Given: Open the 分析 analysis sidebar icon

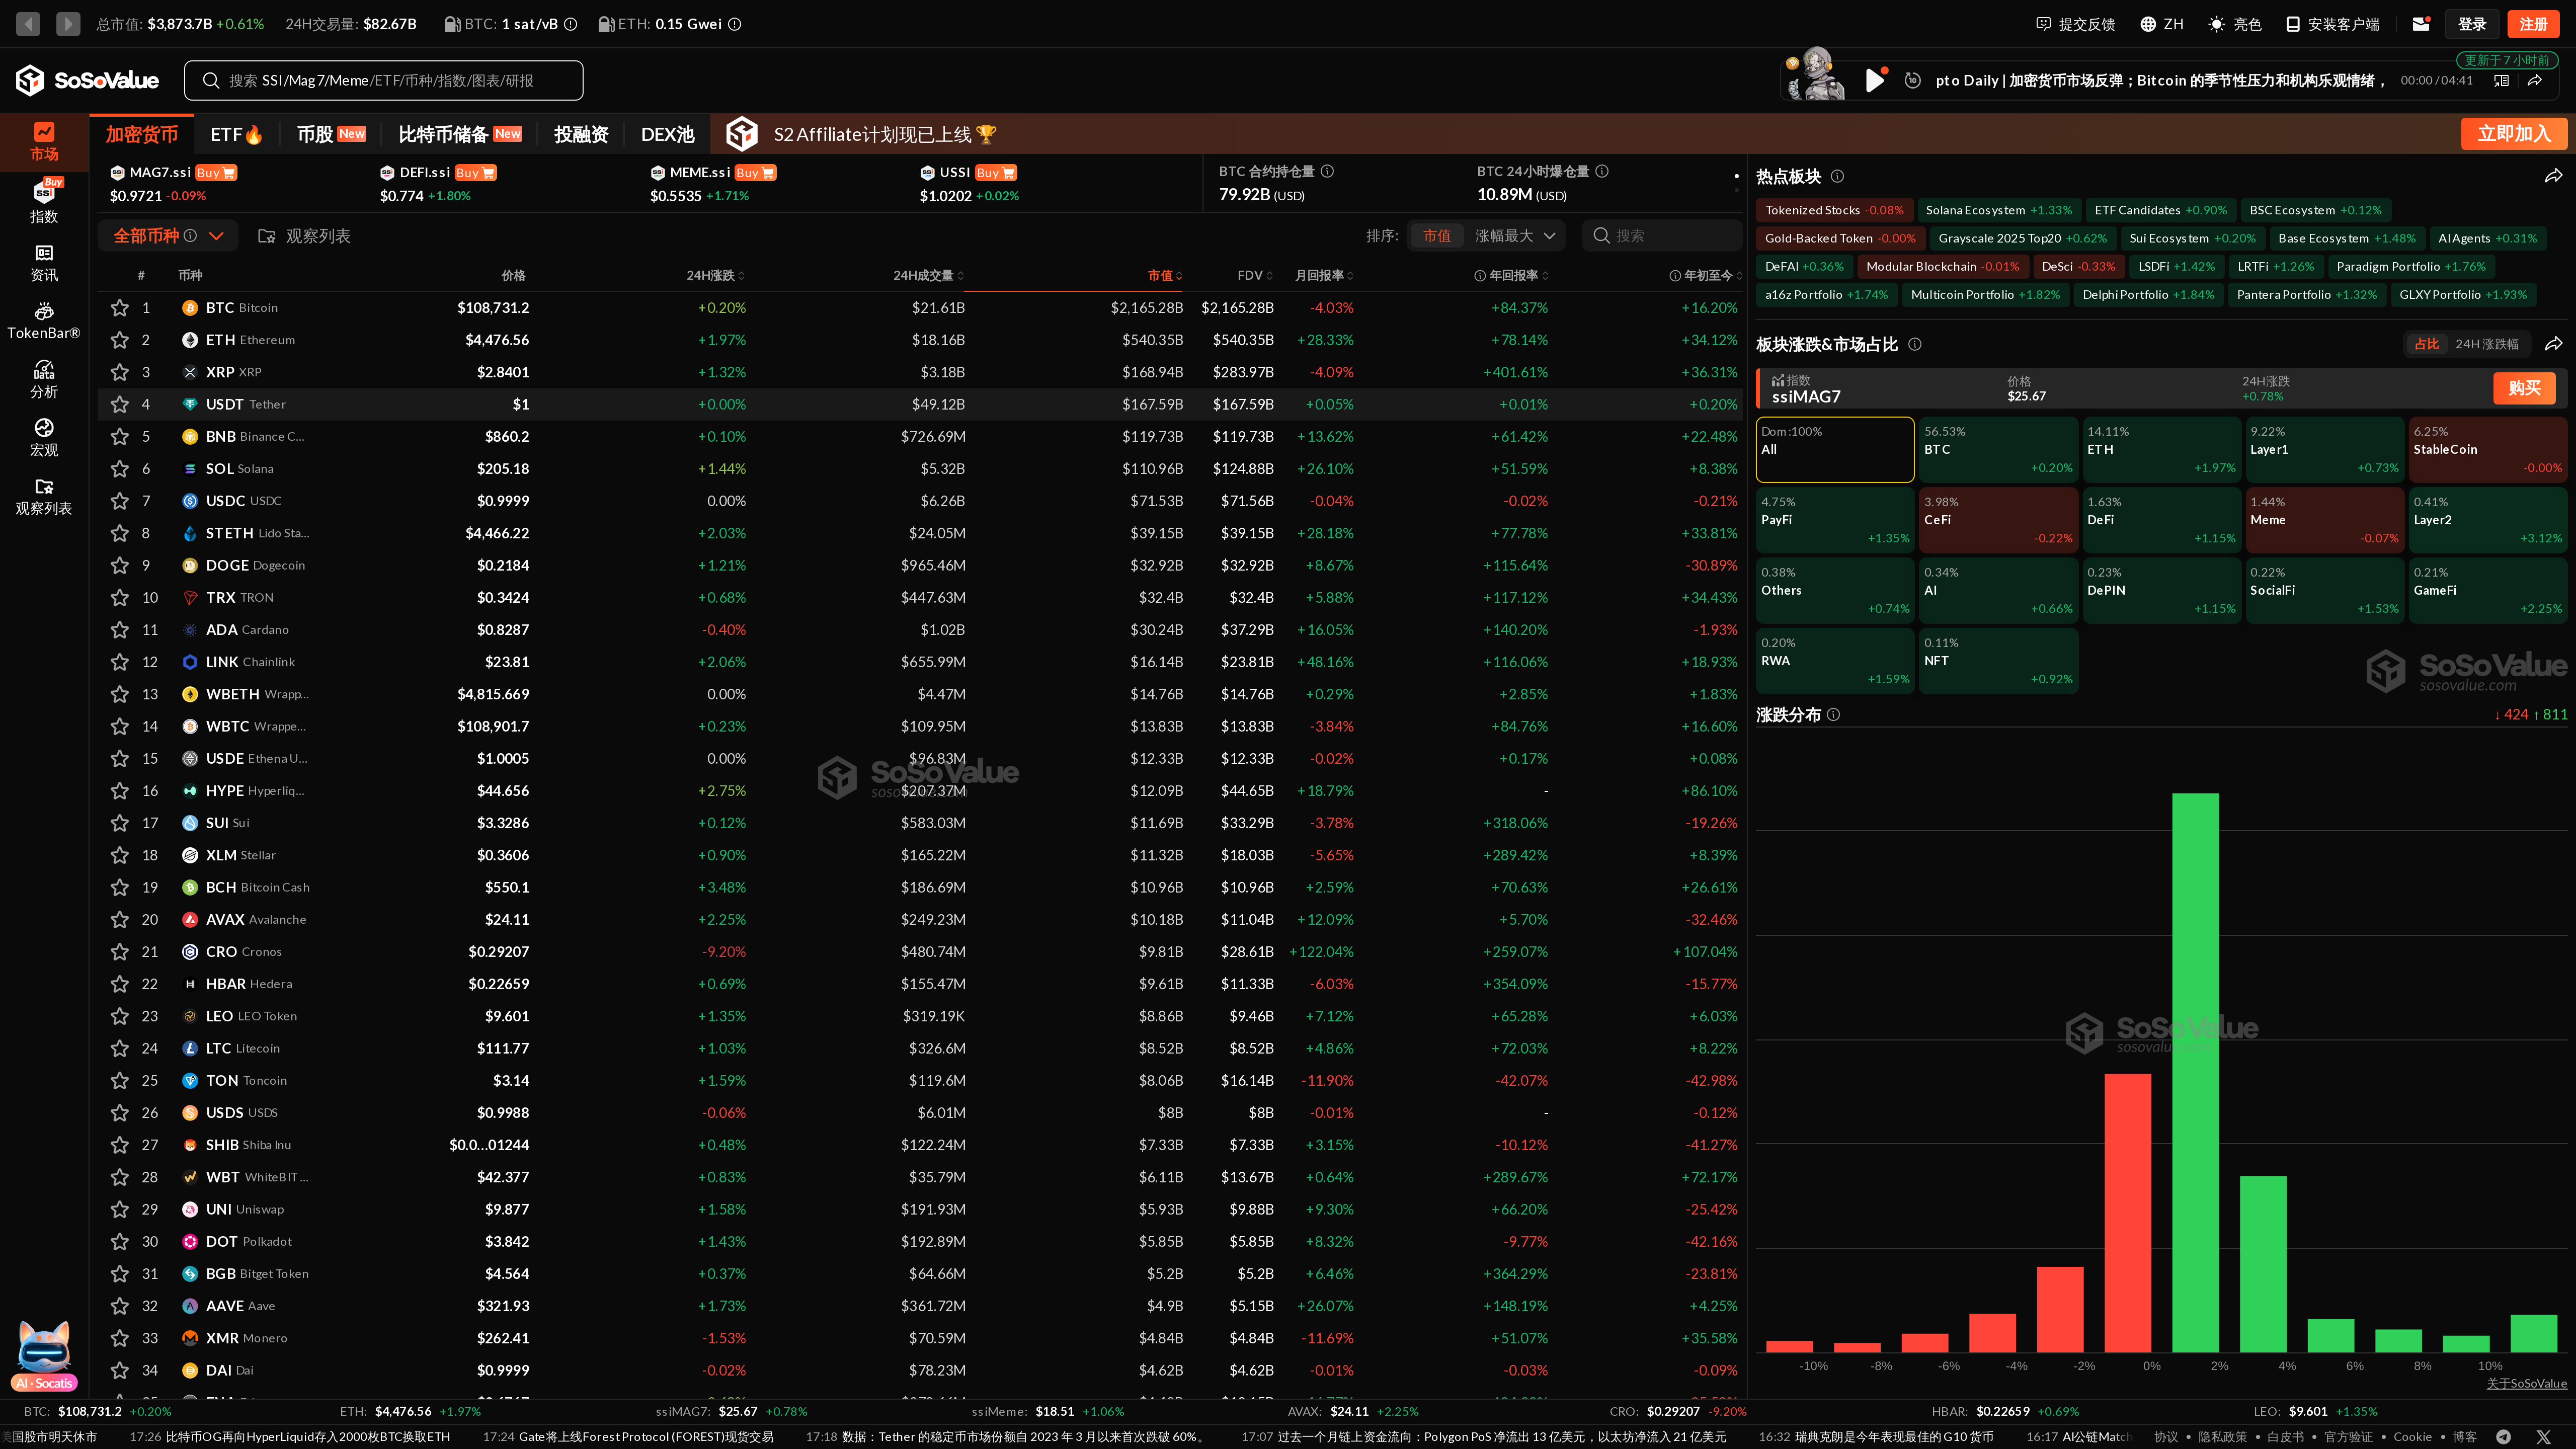Looking at the screenshot, I should pyautogui.click(x=44, y=380).
